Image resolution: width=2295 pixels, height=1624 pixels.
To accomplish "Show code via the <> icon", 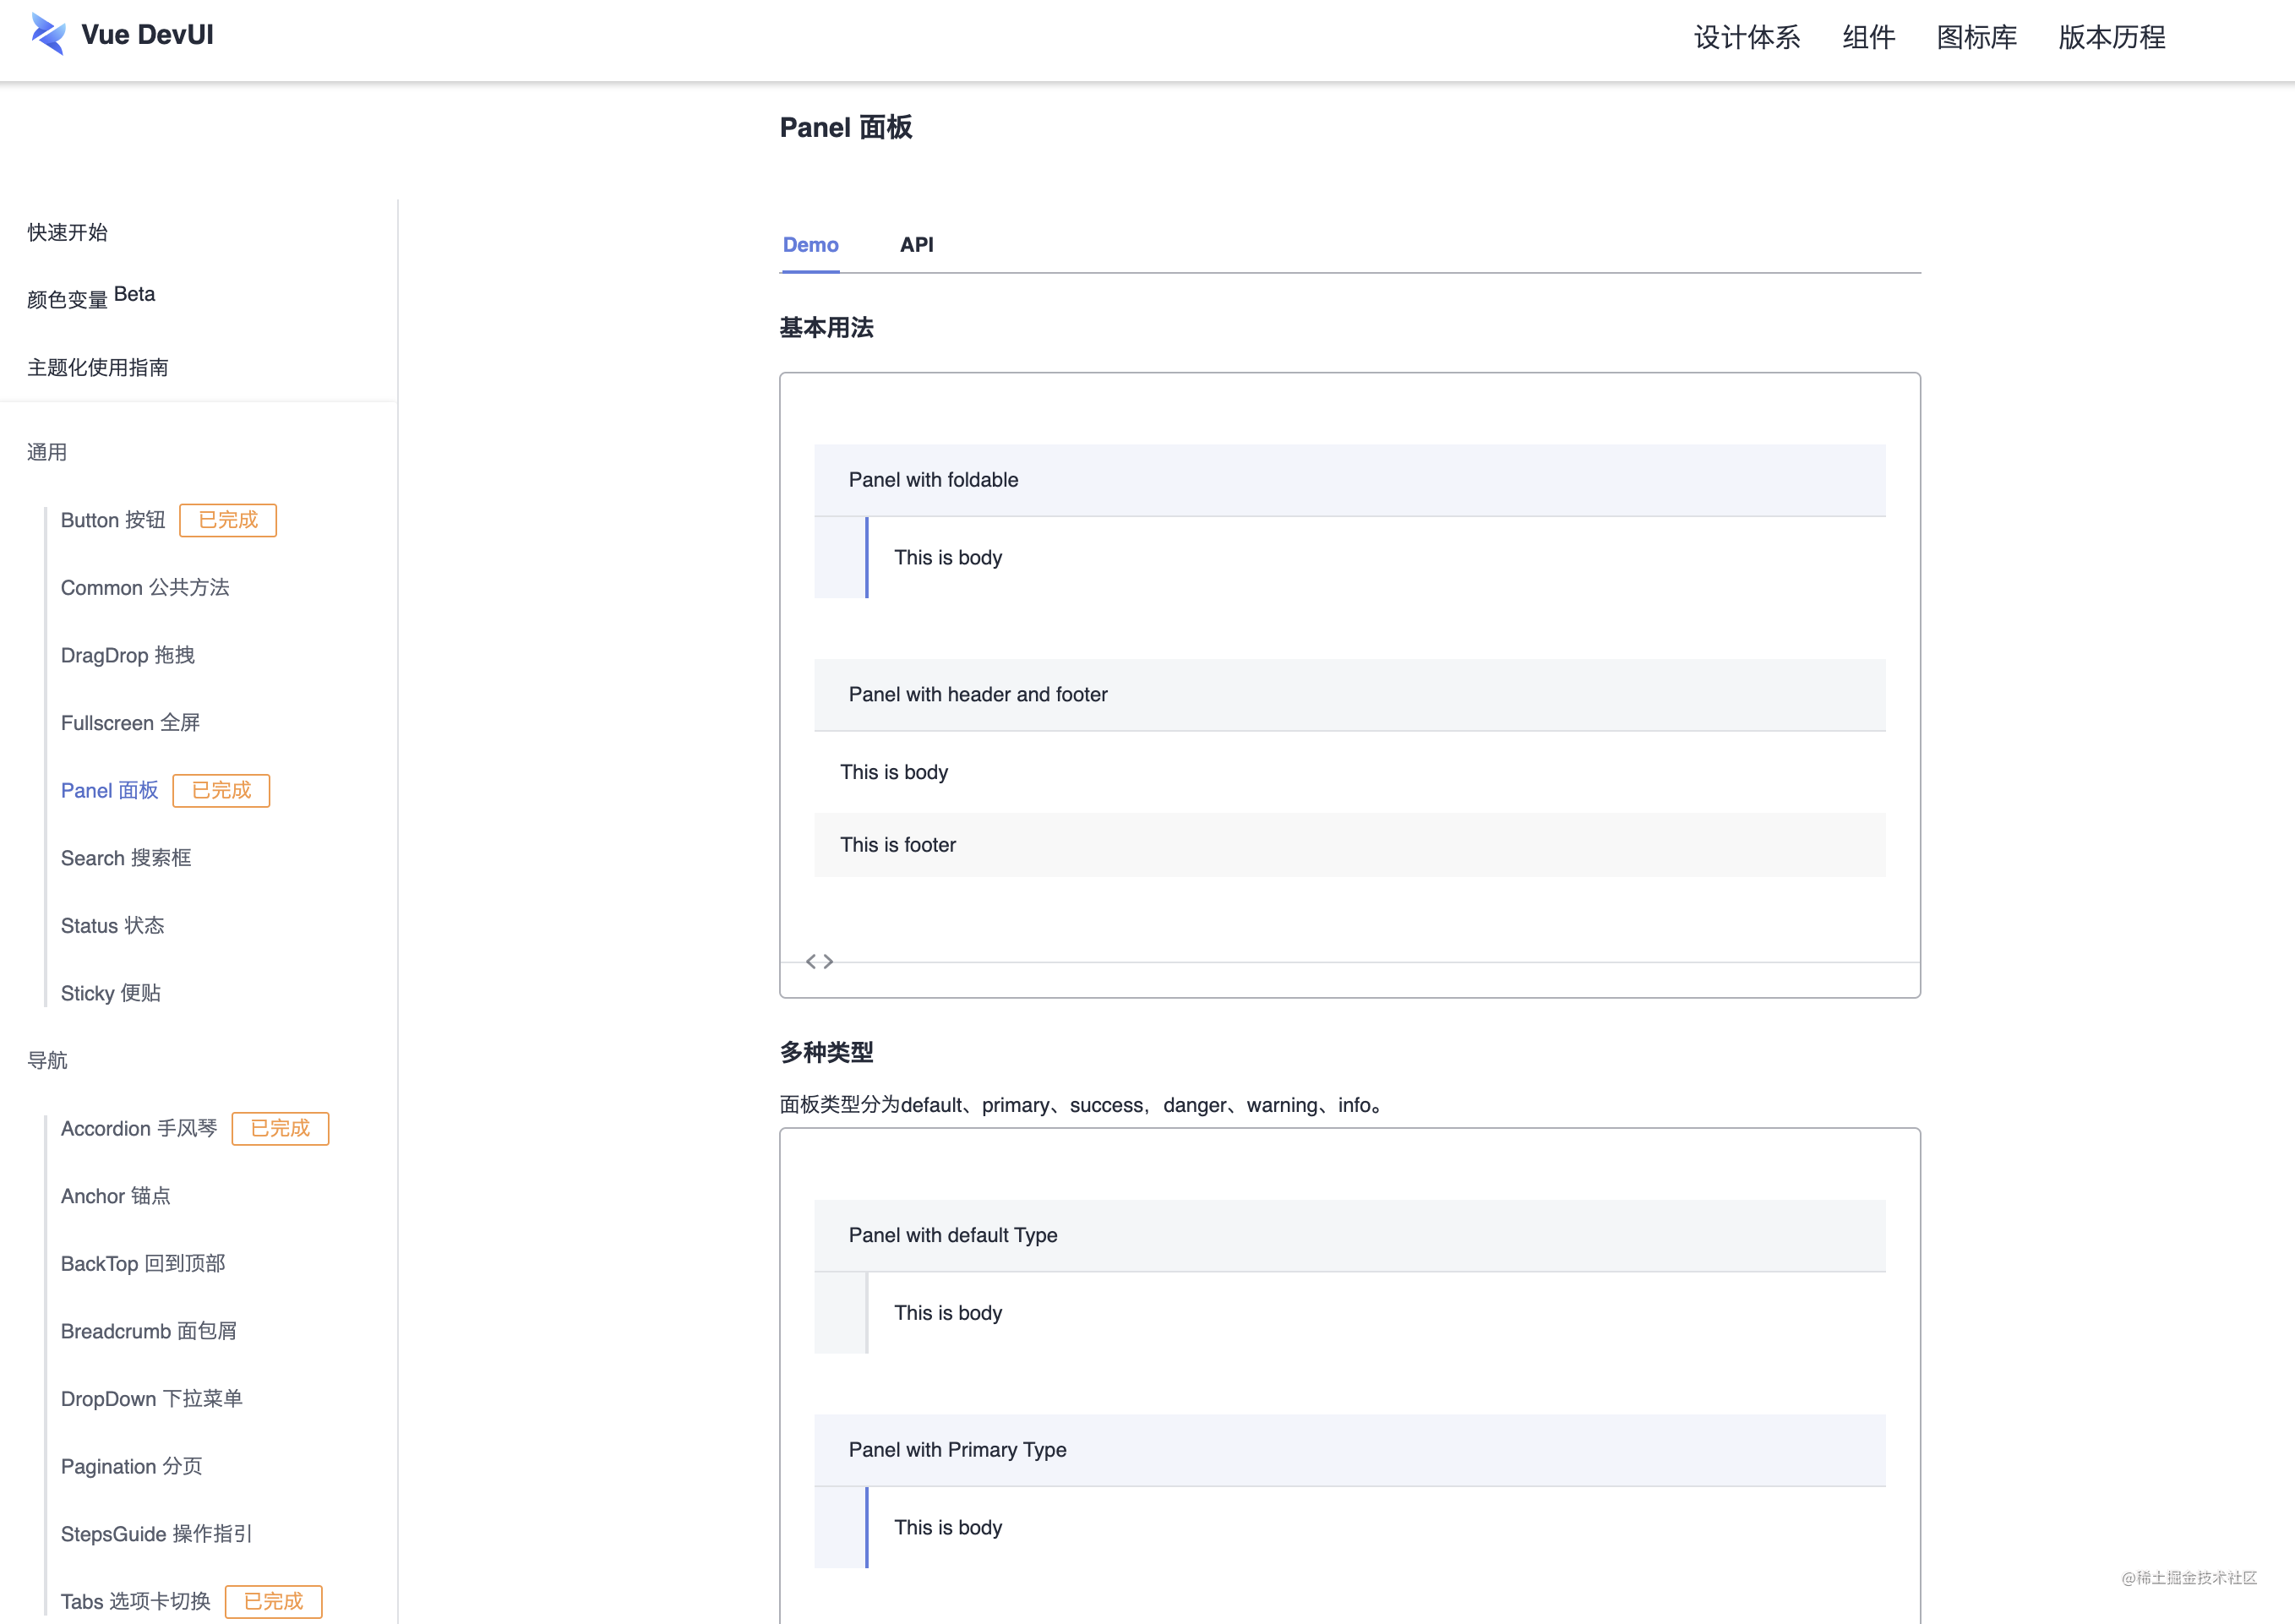I will pyautogui.click(x=819, y=961).
